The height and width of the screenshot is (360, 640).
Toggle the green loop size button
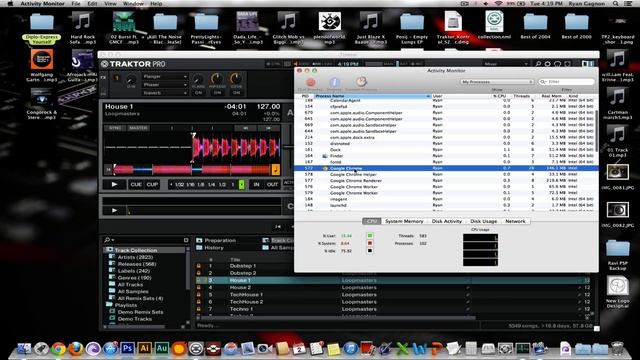click(x=241, y=184)
